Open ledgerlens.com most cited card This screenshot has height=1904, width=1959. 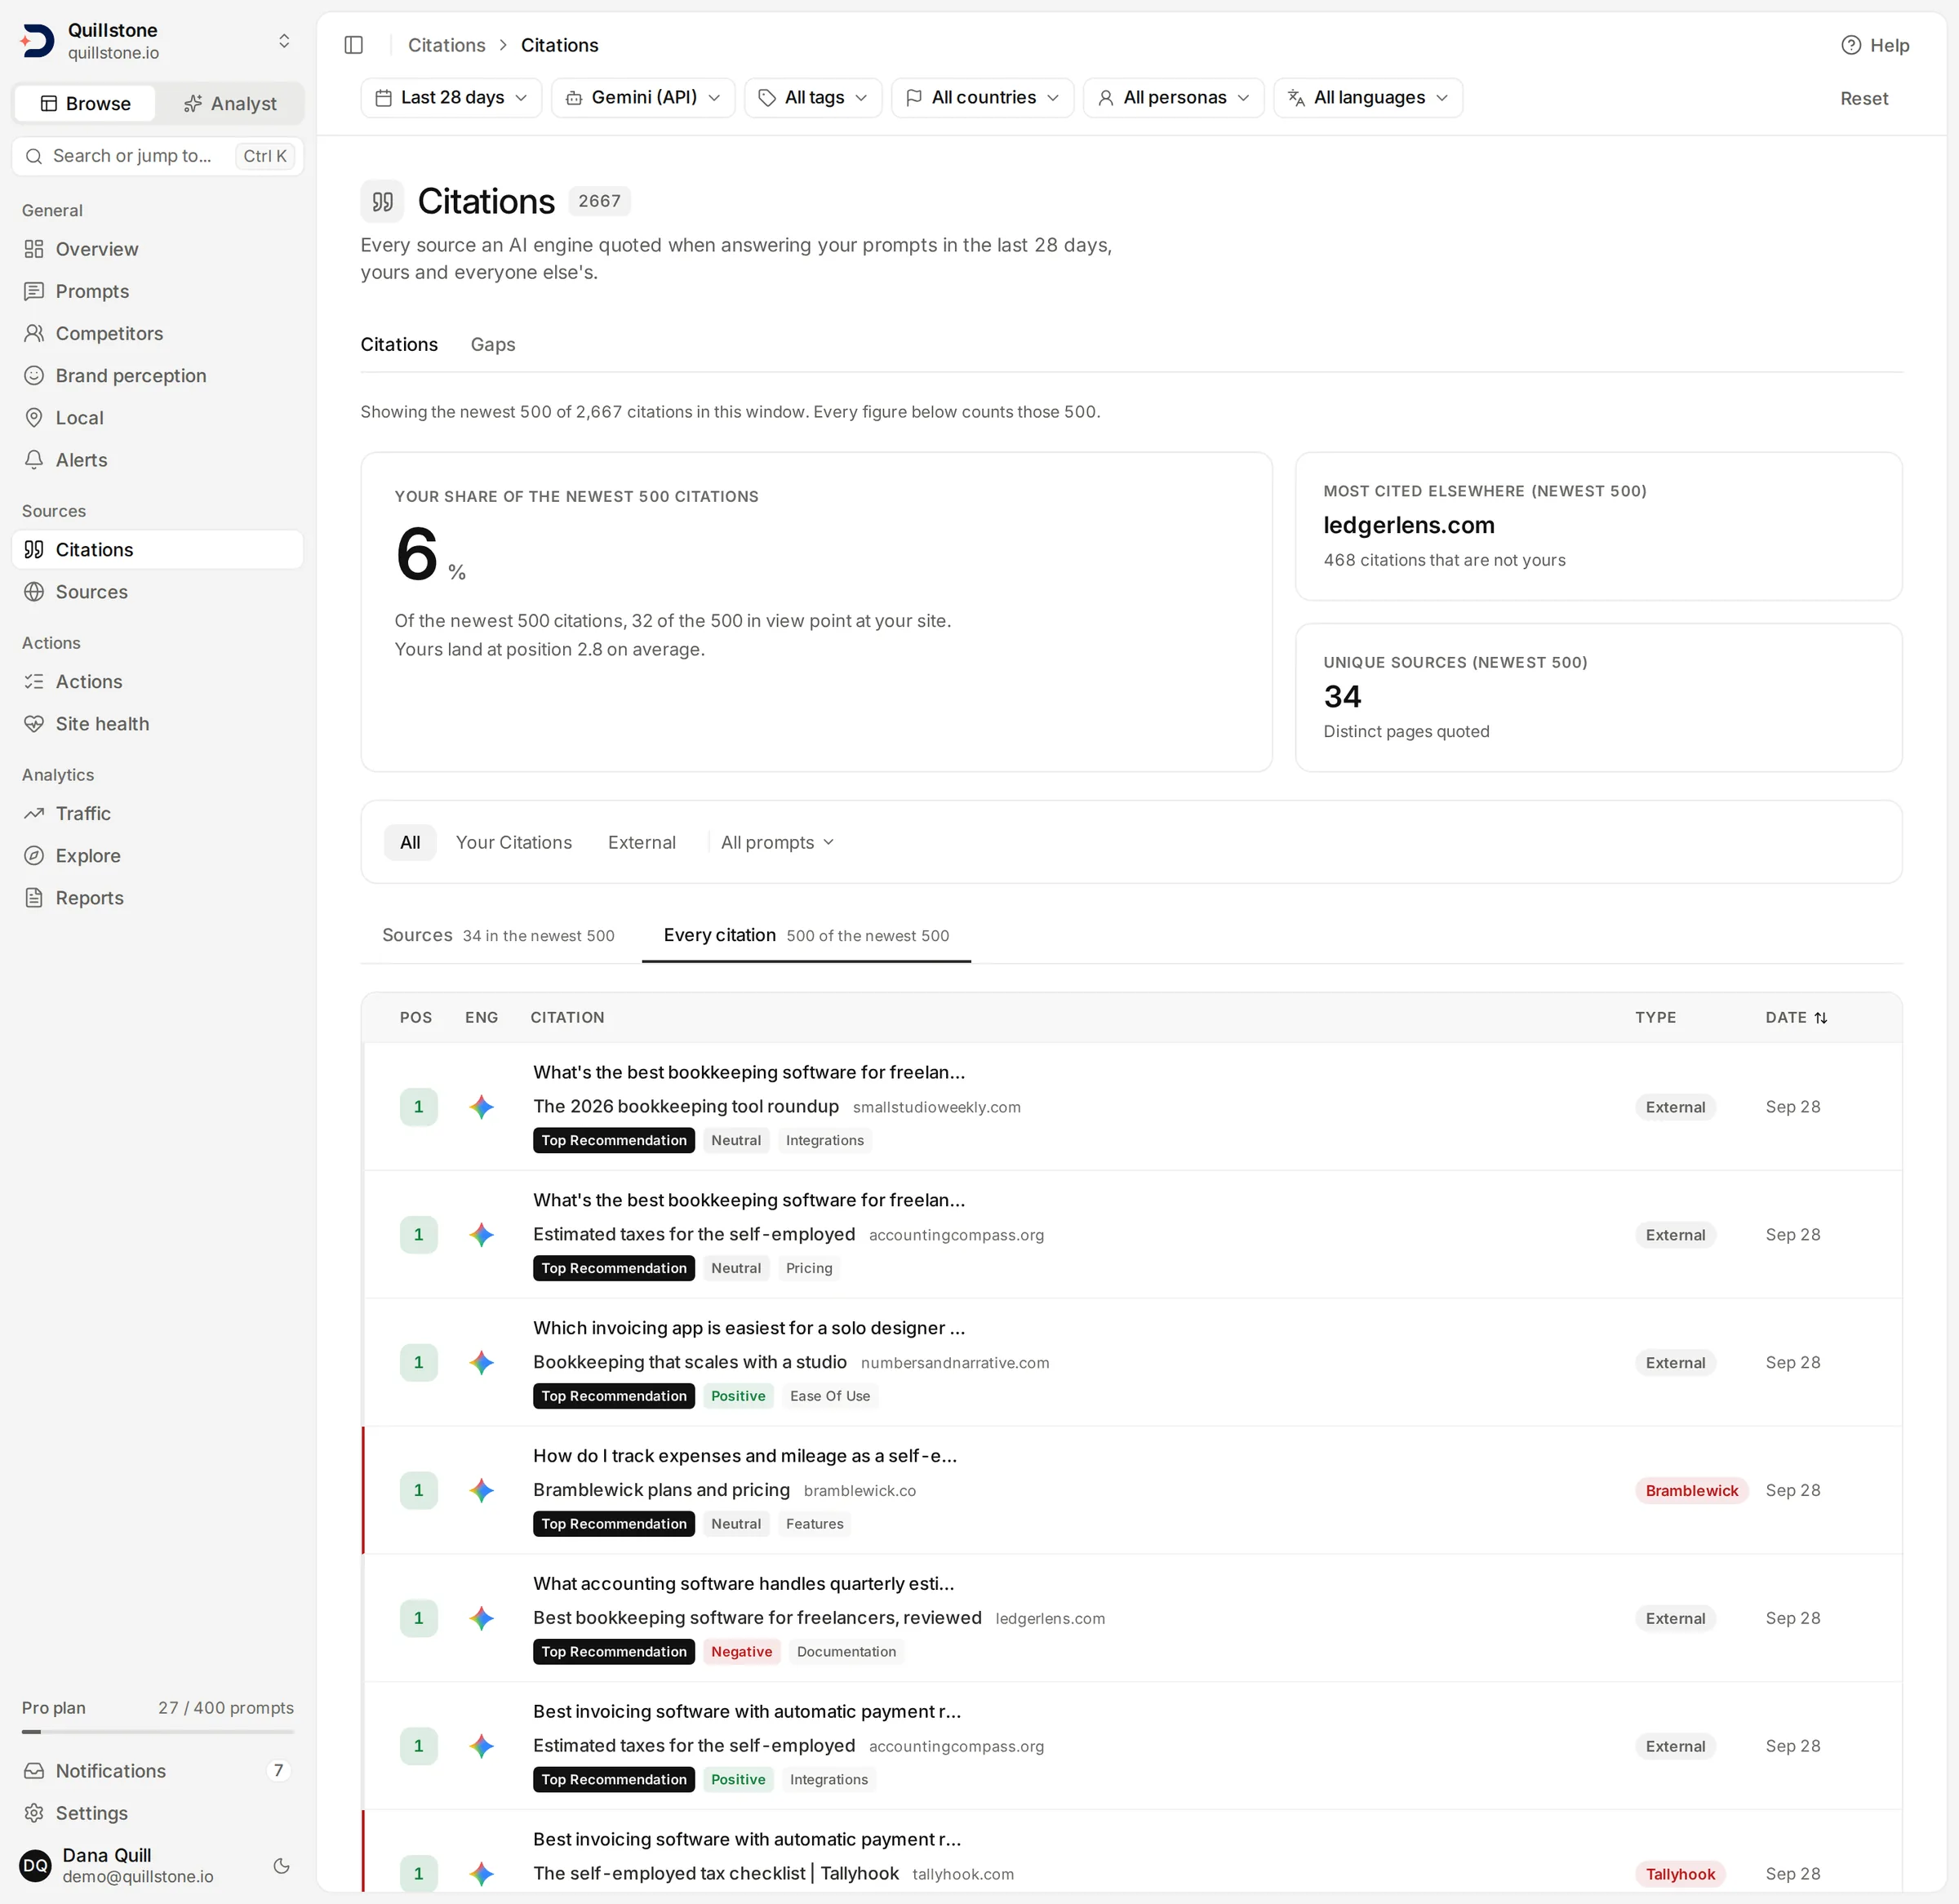click(1598, 526)
